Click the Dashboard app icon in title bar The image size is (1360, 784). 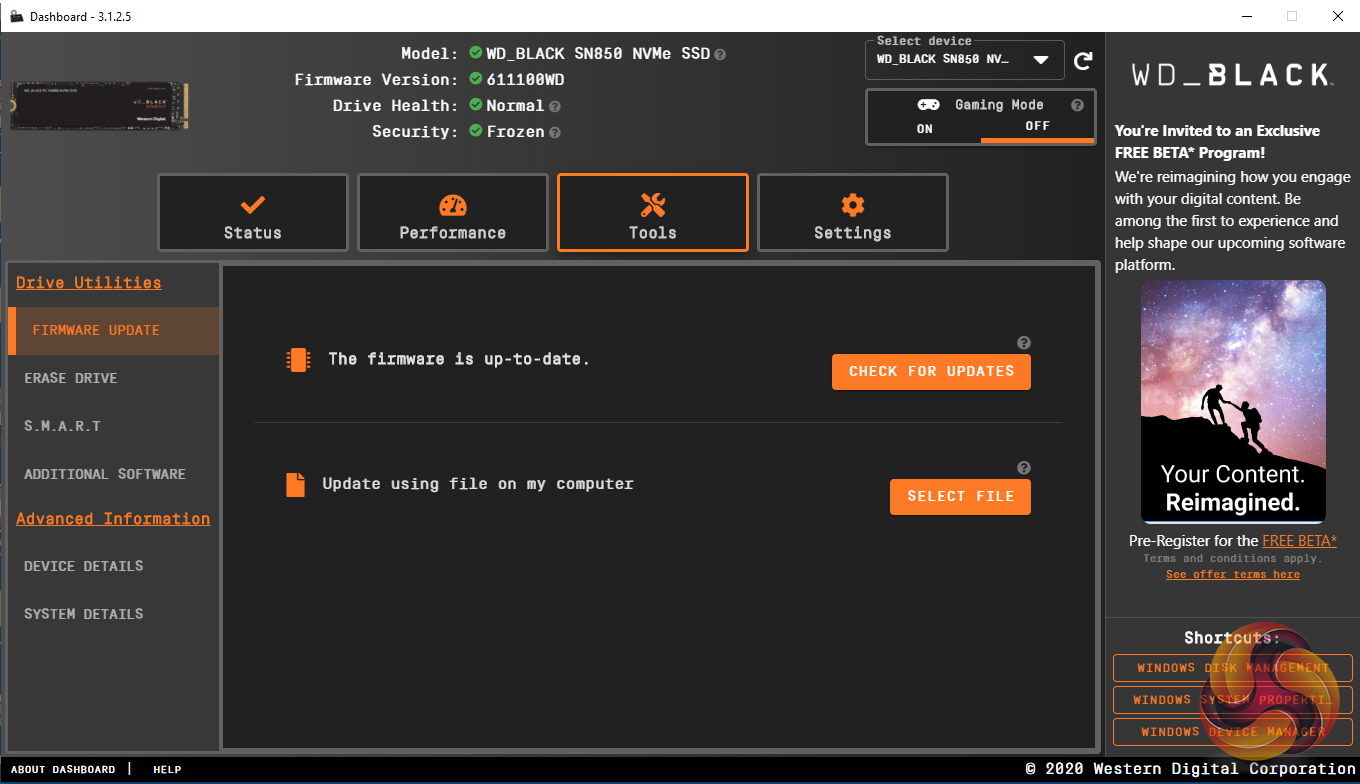point(16,16)
